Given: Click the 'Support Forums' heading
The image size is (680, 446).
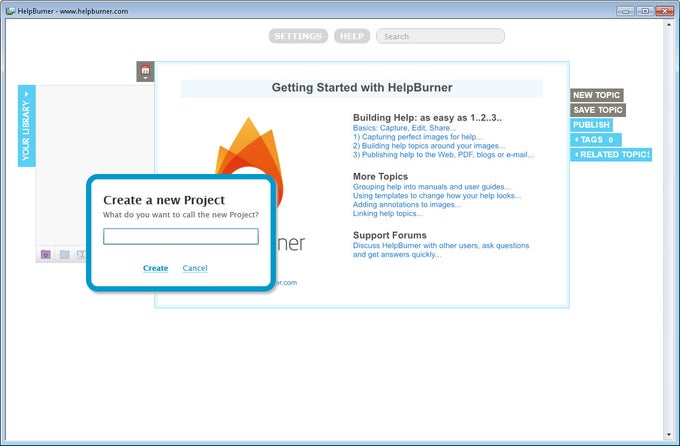Looking at the screenshot, I should 389,235.
